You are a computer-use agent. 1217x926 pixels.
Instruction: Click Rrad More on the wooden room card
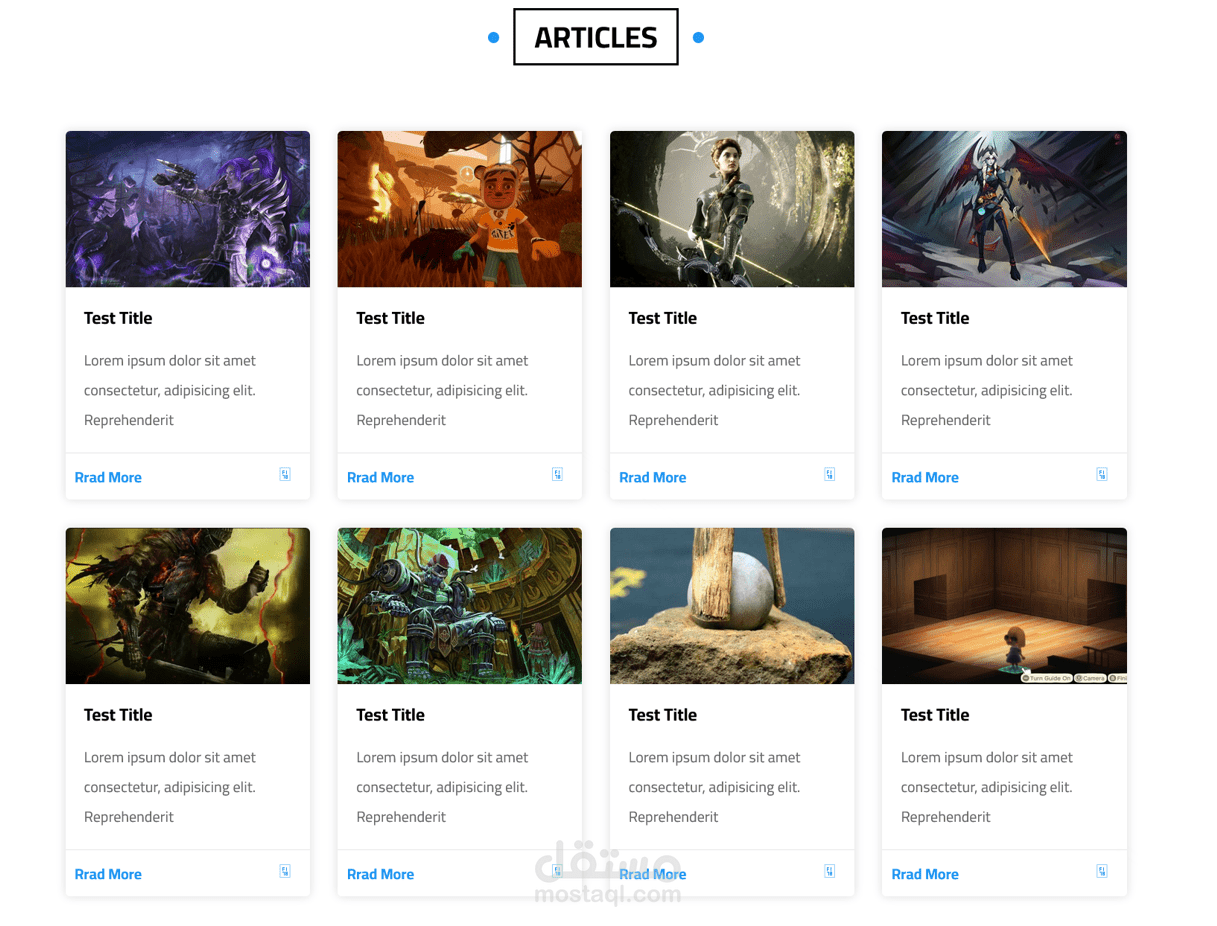coord(925,874)
